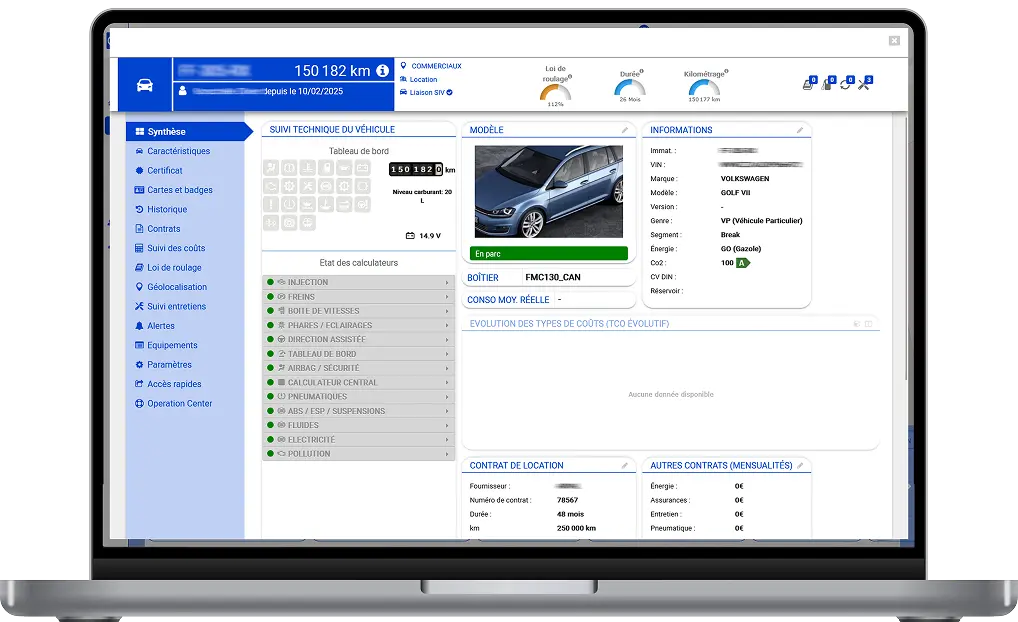Expand the PNEUMATIQUES calculator row
The width and height of the screenshot is (1018, 622).
(x=358, y=397)
